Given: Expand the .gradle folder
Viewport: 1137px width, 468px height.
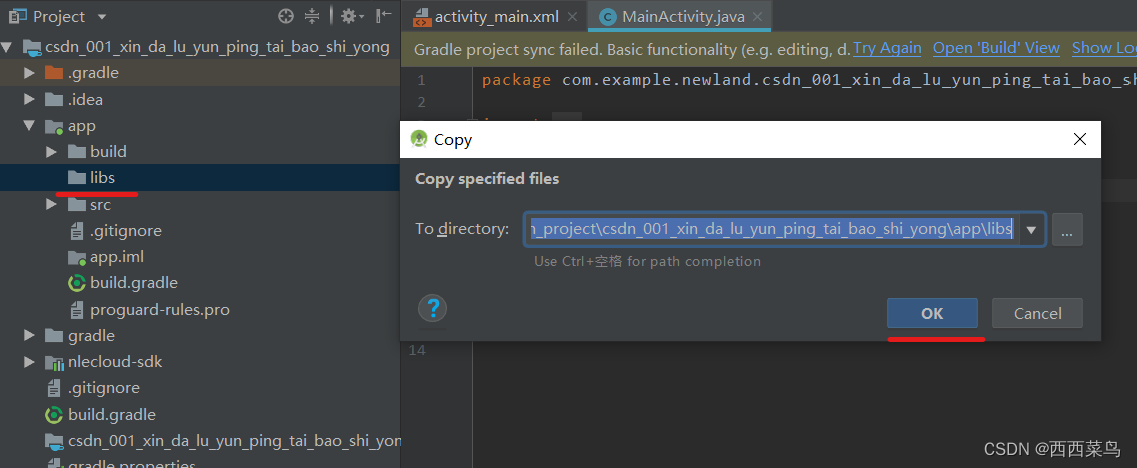Looking at the screenshot, I should coord(29,73).
